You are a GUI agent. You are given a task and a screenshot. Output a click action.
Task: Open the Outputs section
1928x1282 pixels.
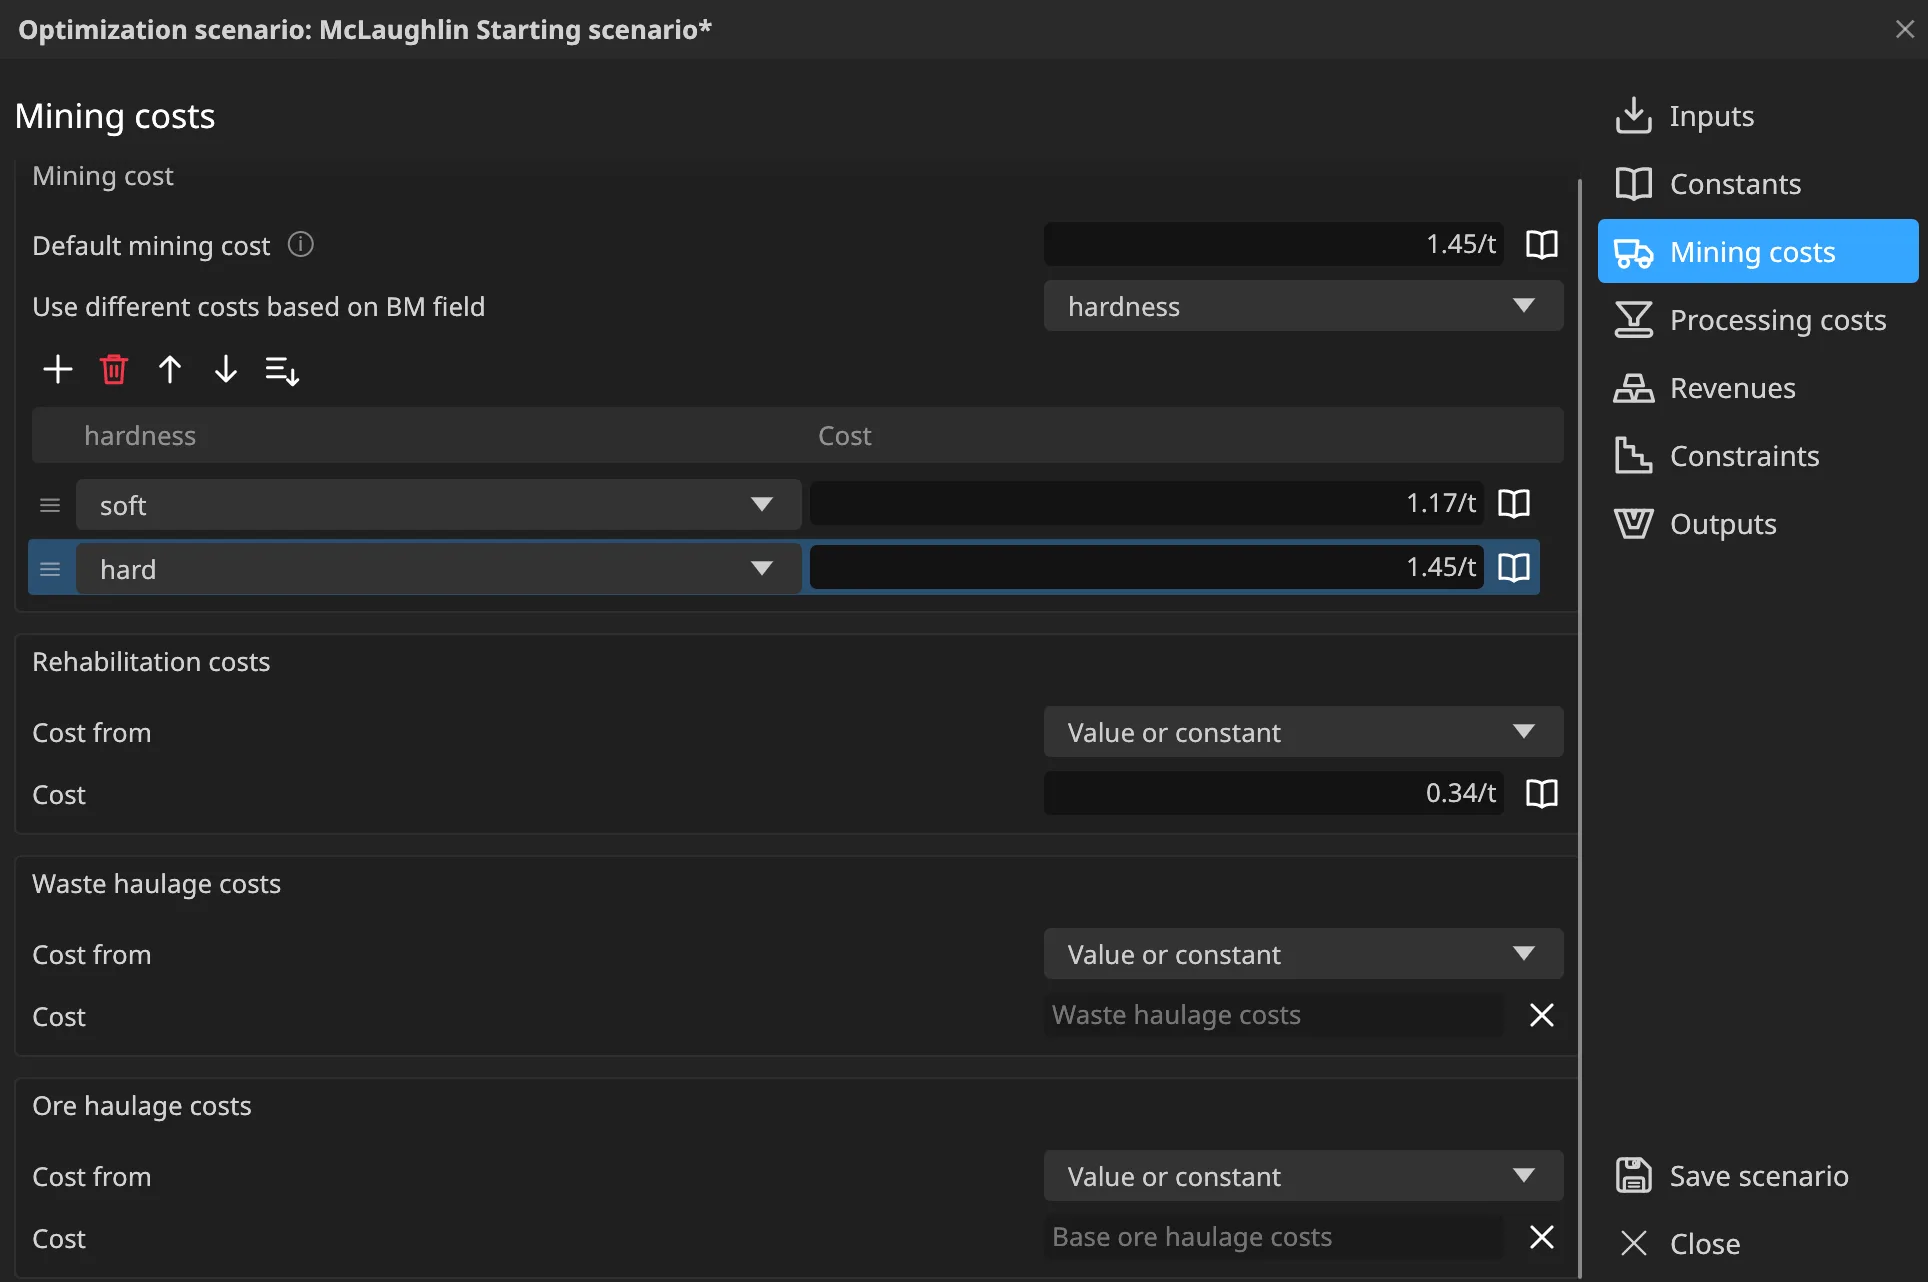pyautogui.click(x=1758, y=524)
